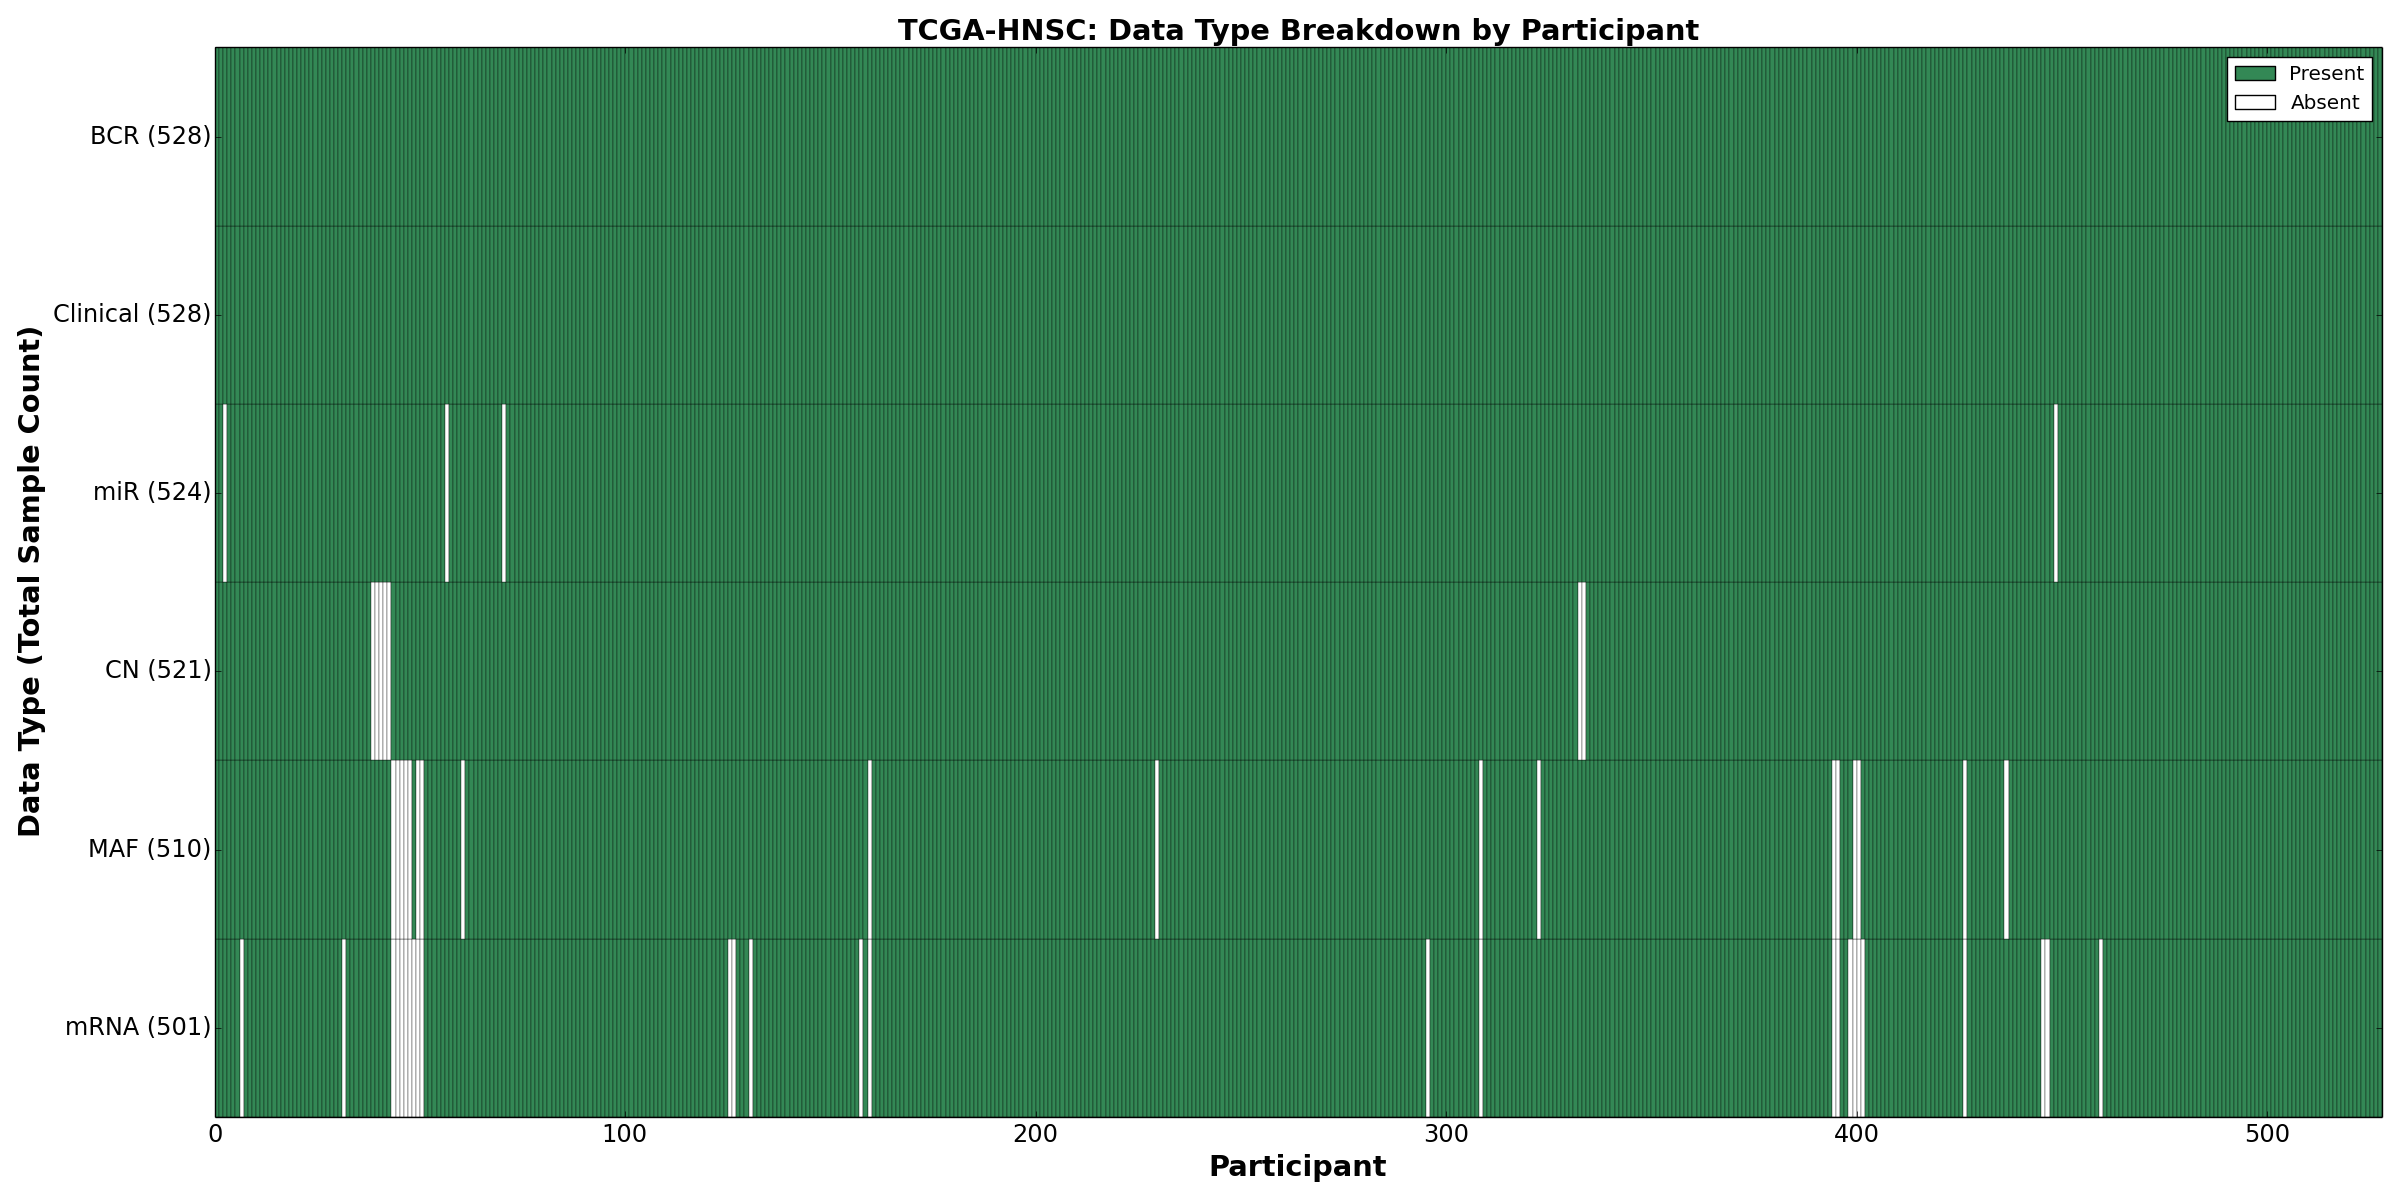Click the x-axis tick label 400
Viewport: 2400px width, 1200px height.
pos(1855,1135)
